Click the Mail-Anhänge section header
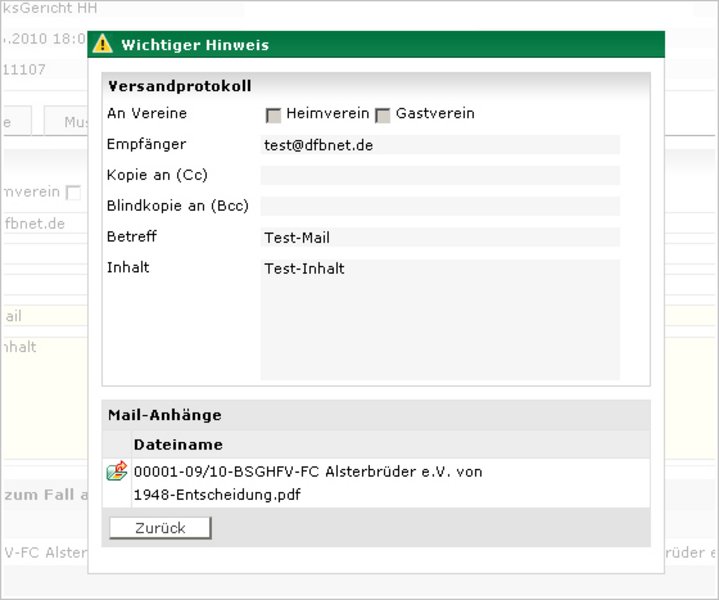Image resolution: width=719 pixels, height=600 pixels. (x=165, y=415)
